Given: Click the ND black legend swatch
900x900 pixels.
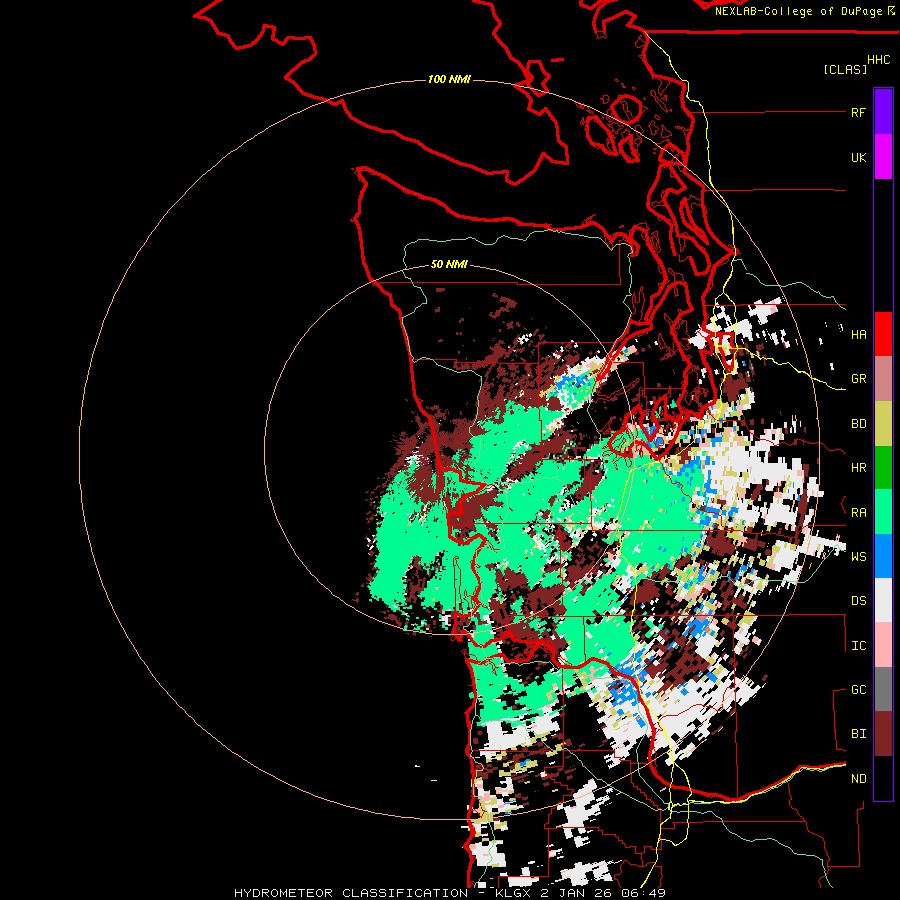Looking at the screenshot, I should [883, 778].
